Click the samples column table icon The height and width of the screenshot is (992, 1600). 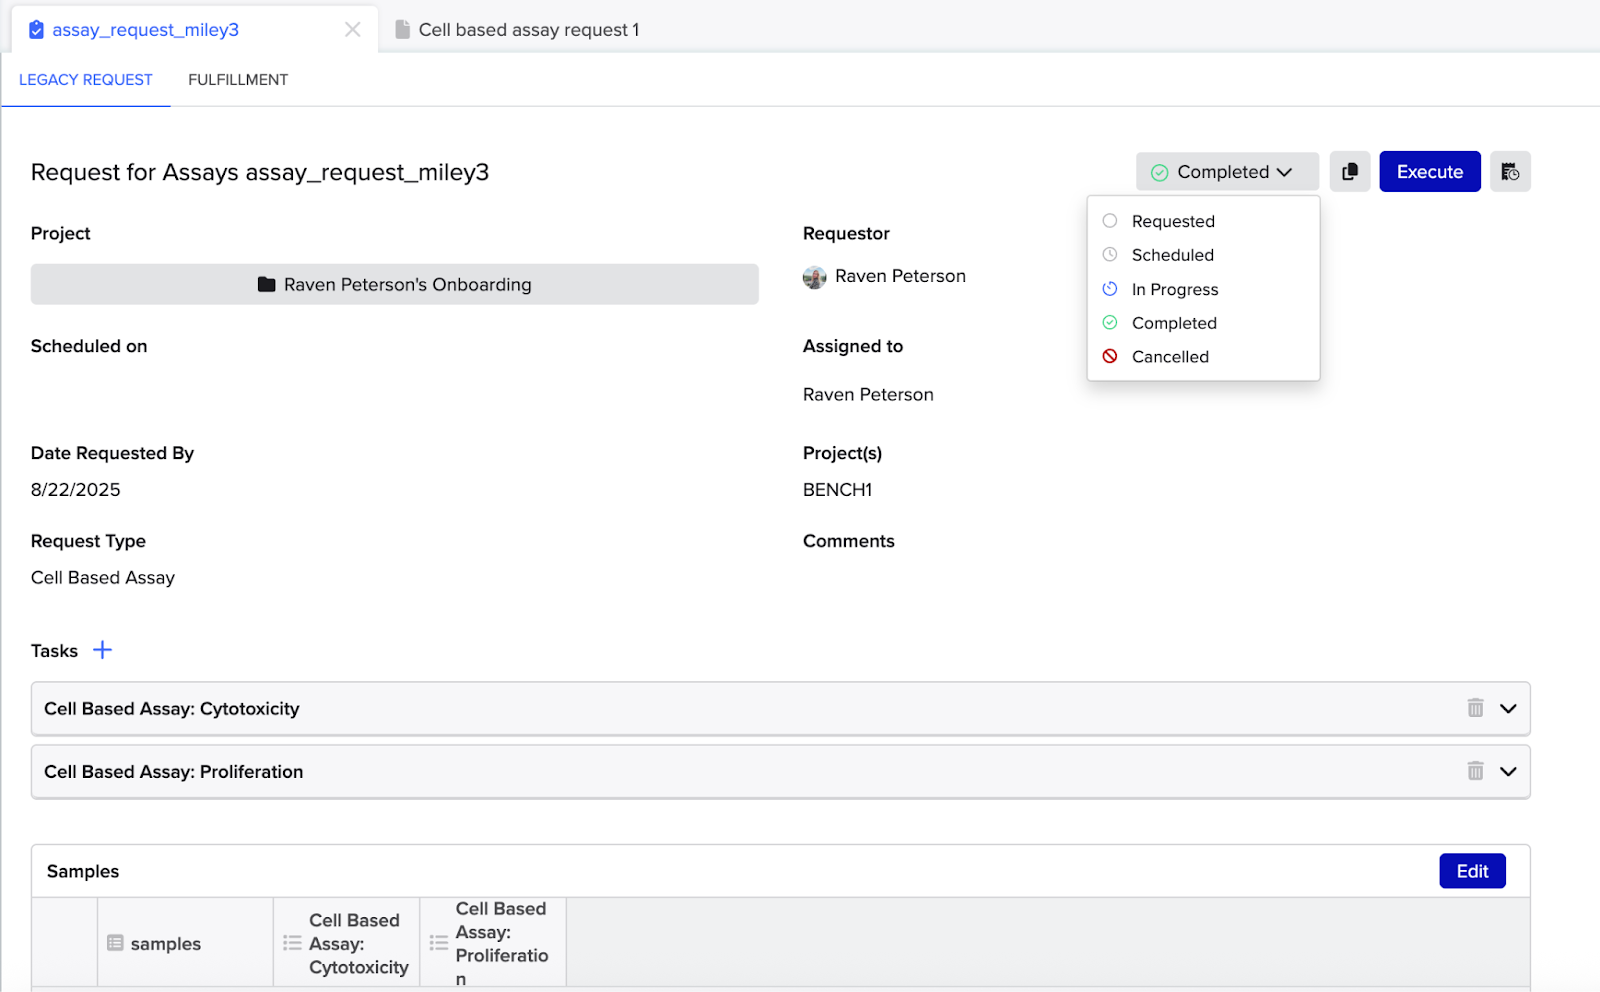tap(115, 943)
